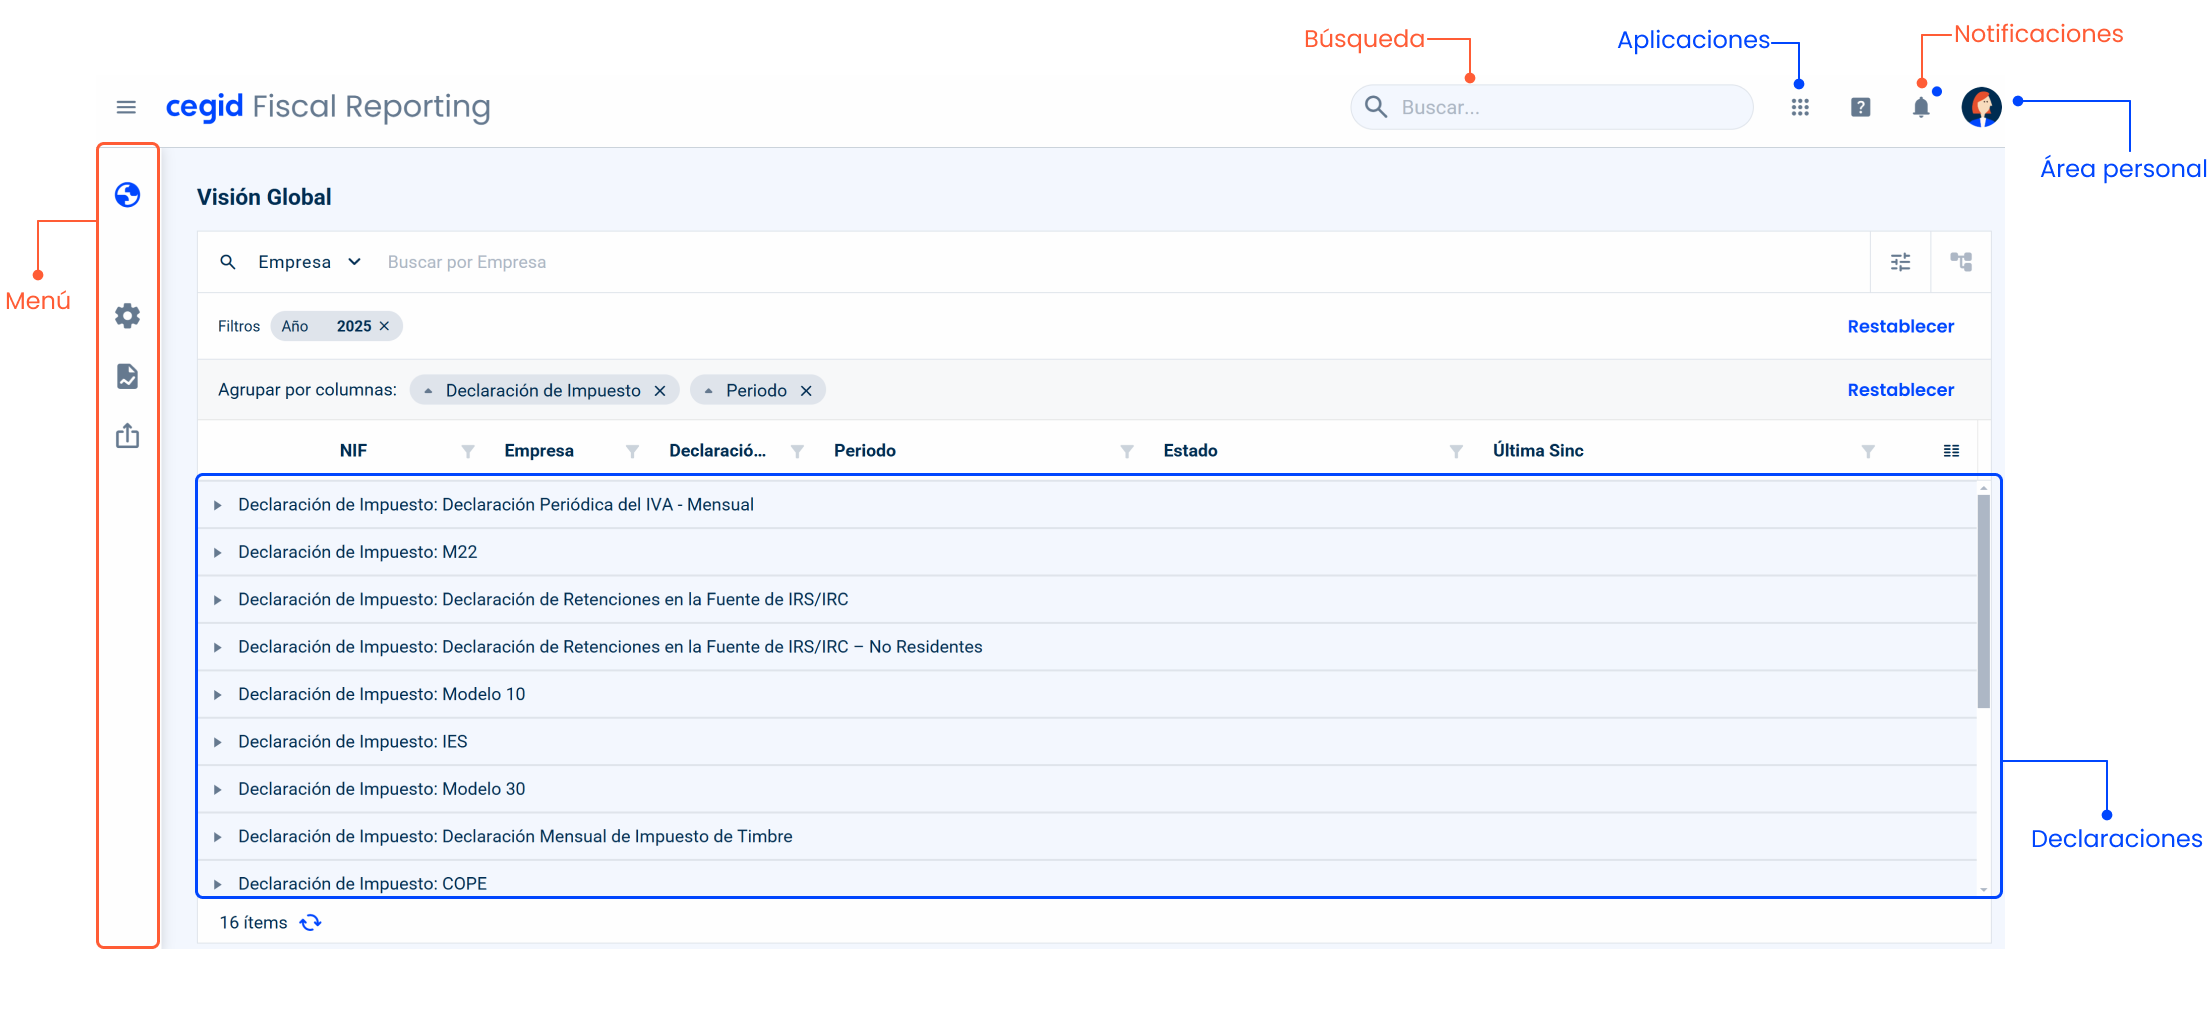Remove Periodo grouping chip
This screenshot has height=1019, width=2211.
coord(806,391)
